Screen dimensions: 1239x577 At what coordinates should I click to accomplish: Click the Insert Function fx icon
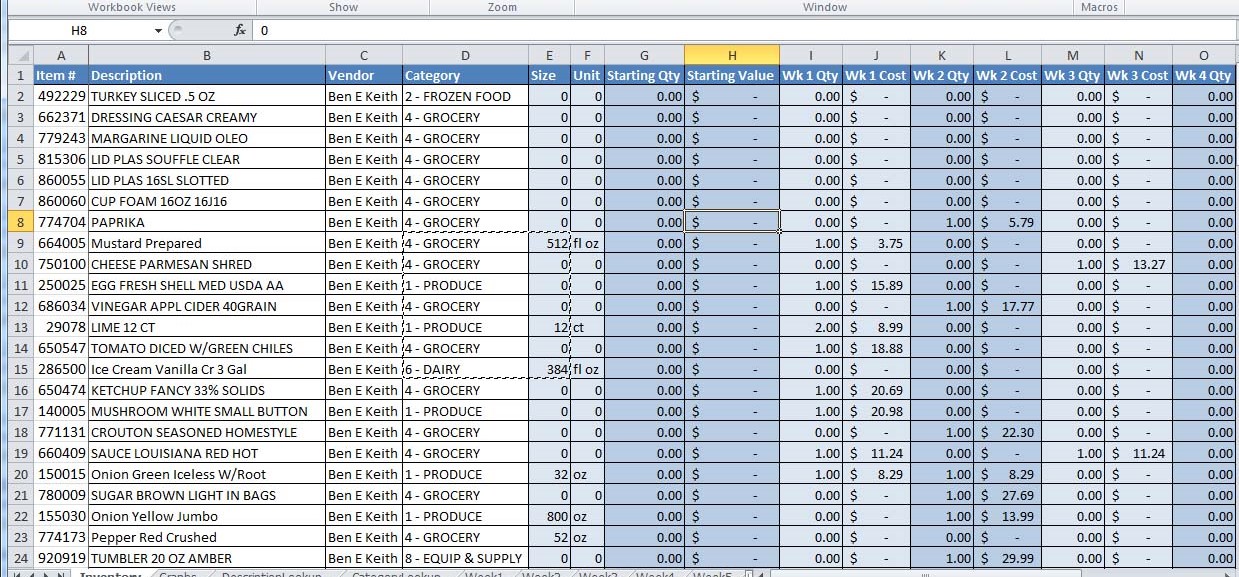[x=238, y=30]
